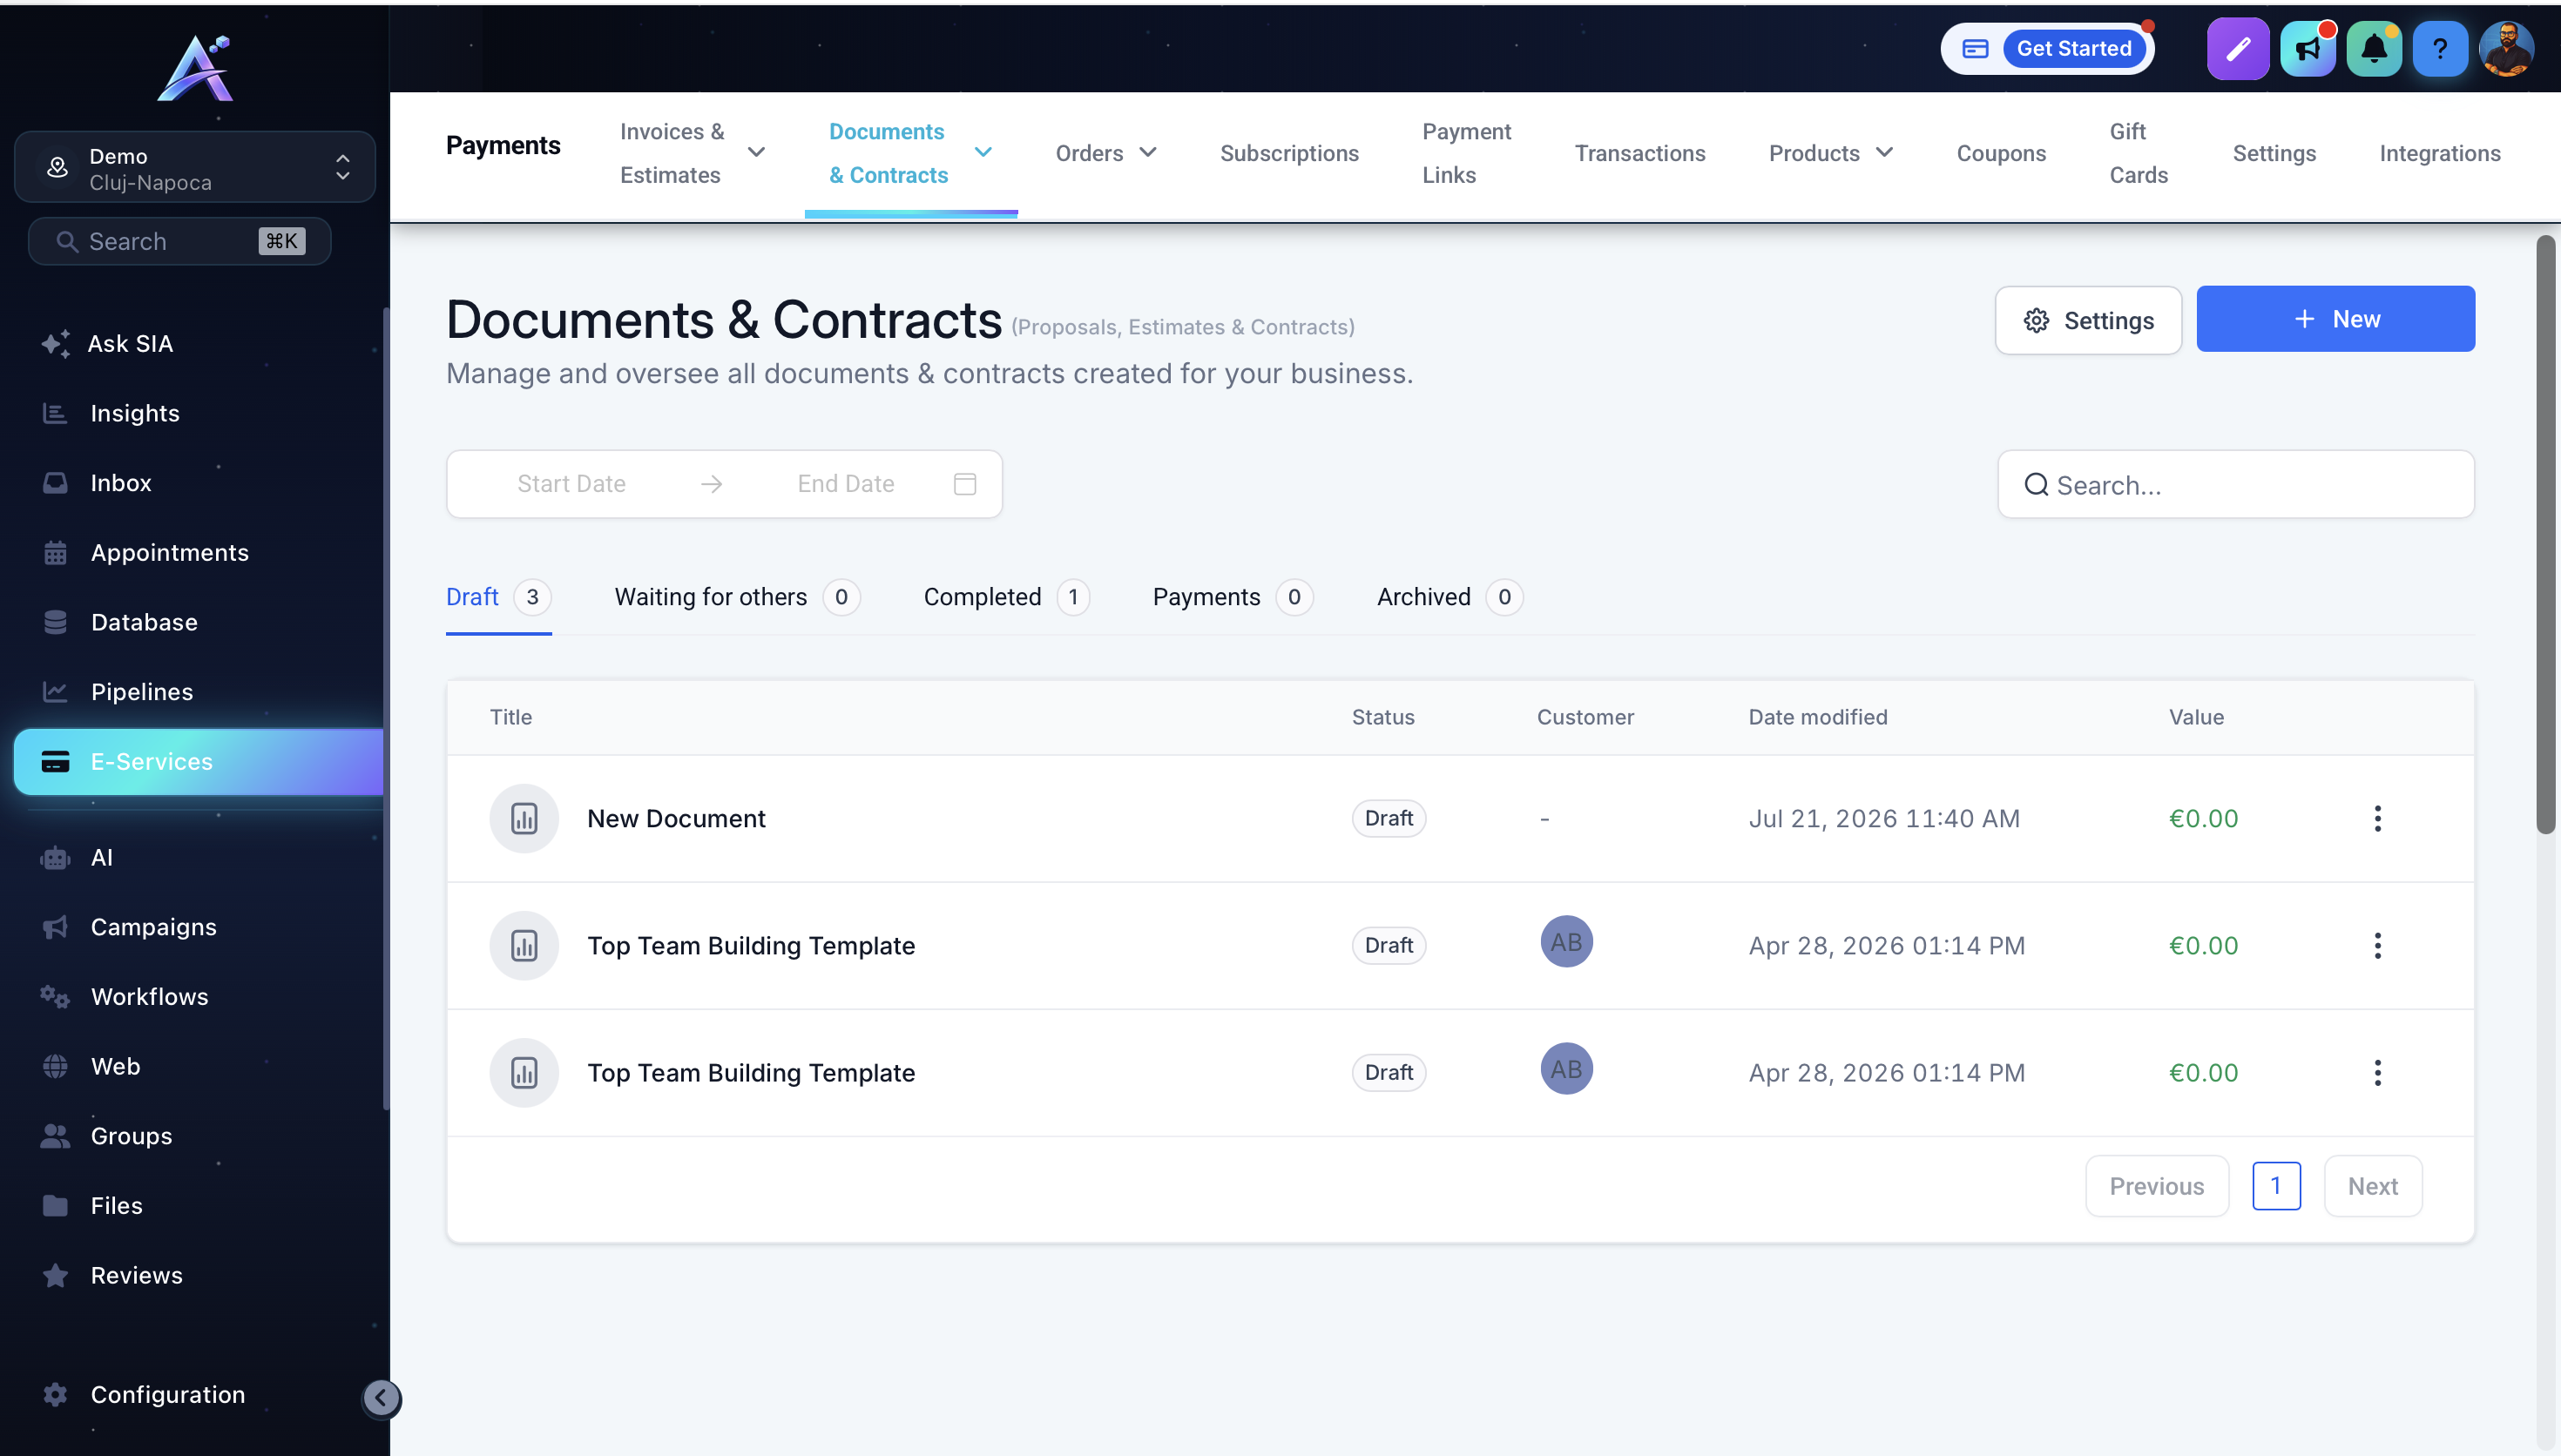
Task: Open Groups in the sidebar
Action: (131, 1136)
